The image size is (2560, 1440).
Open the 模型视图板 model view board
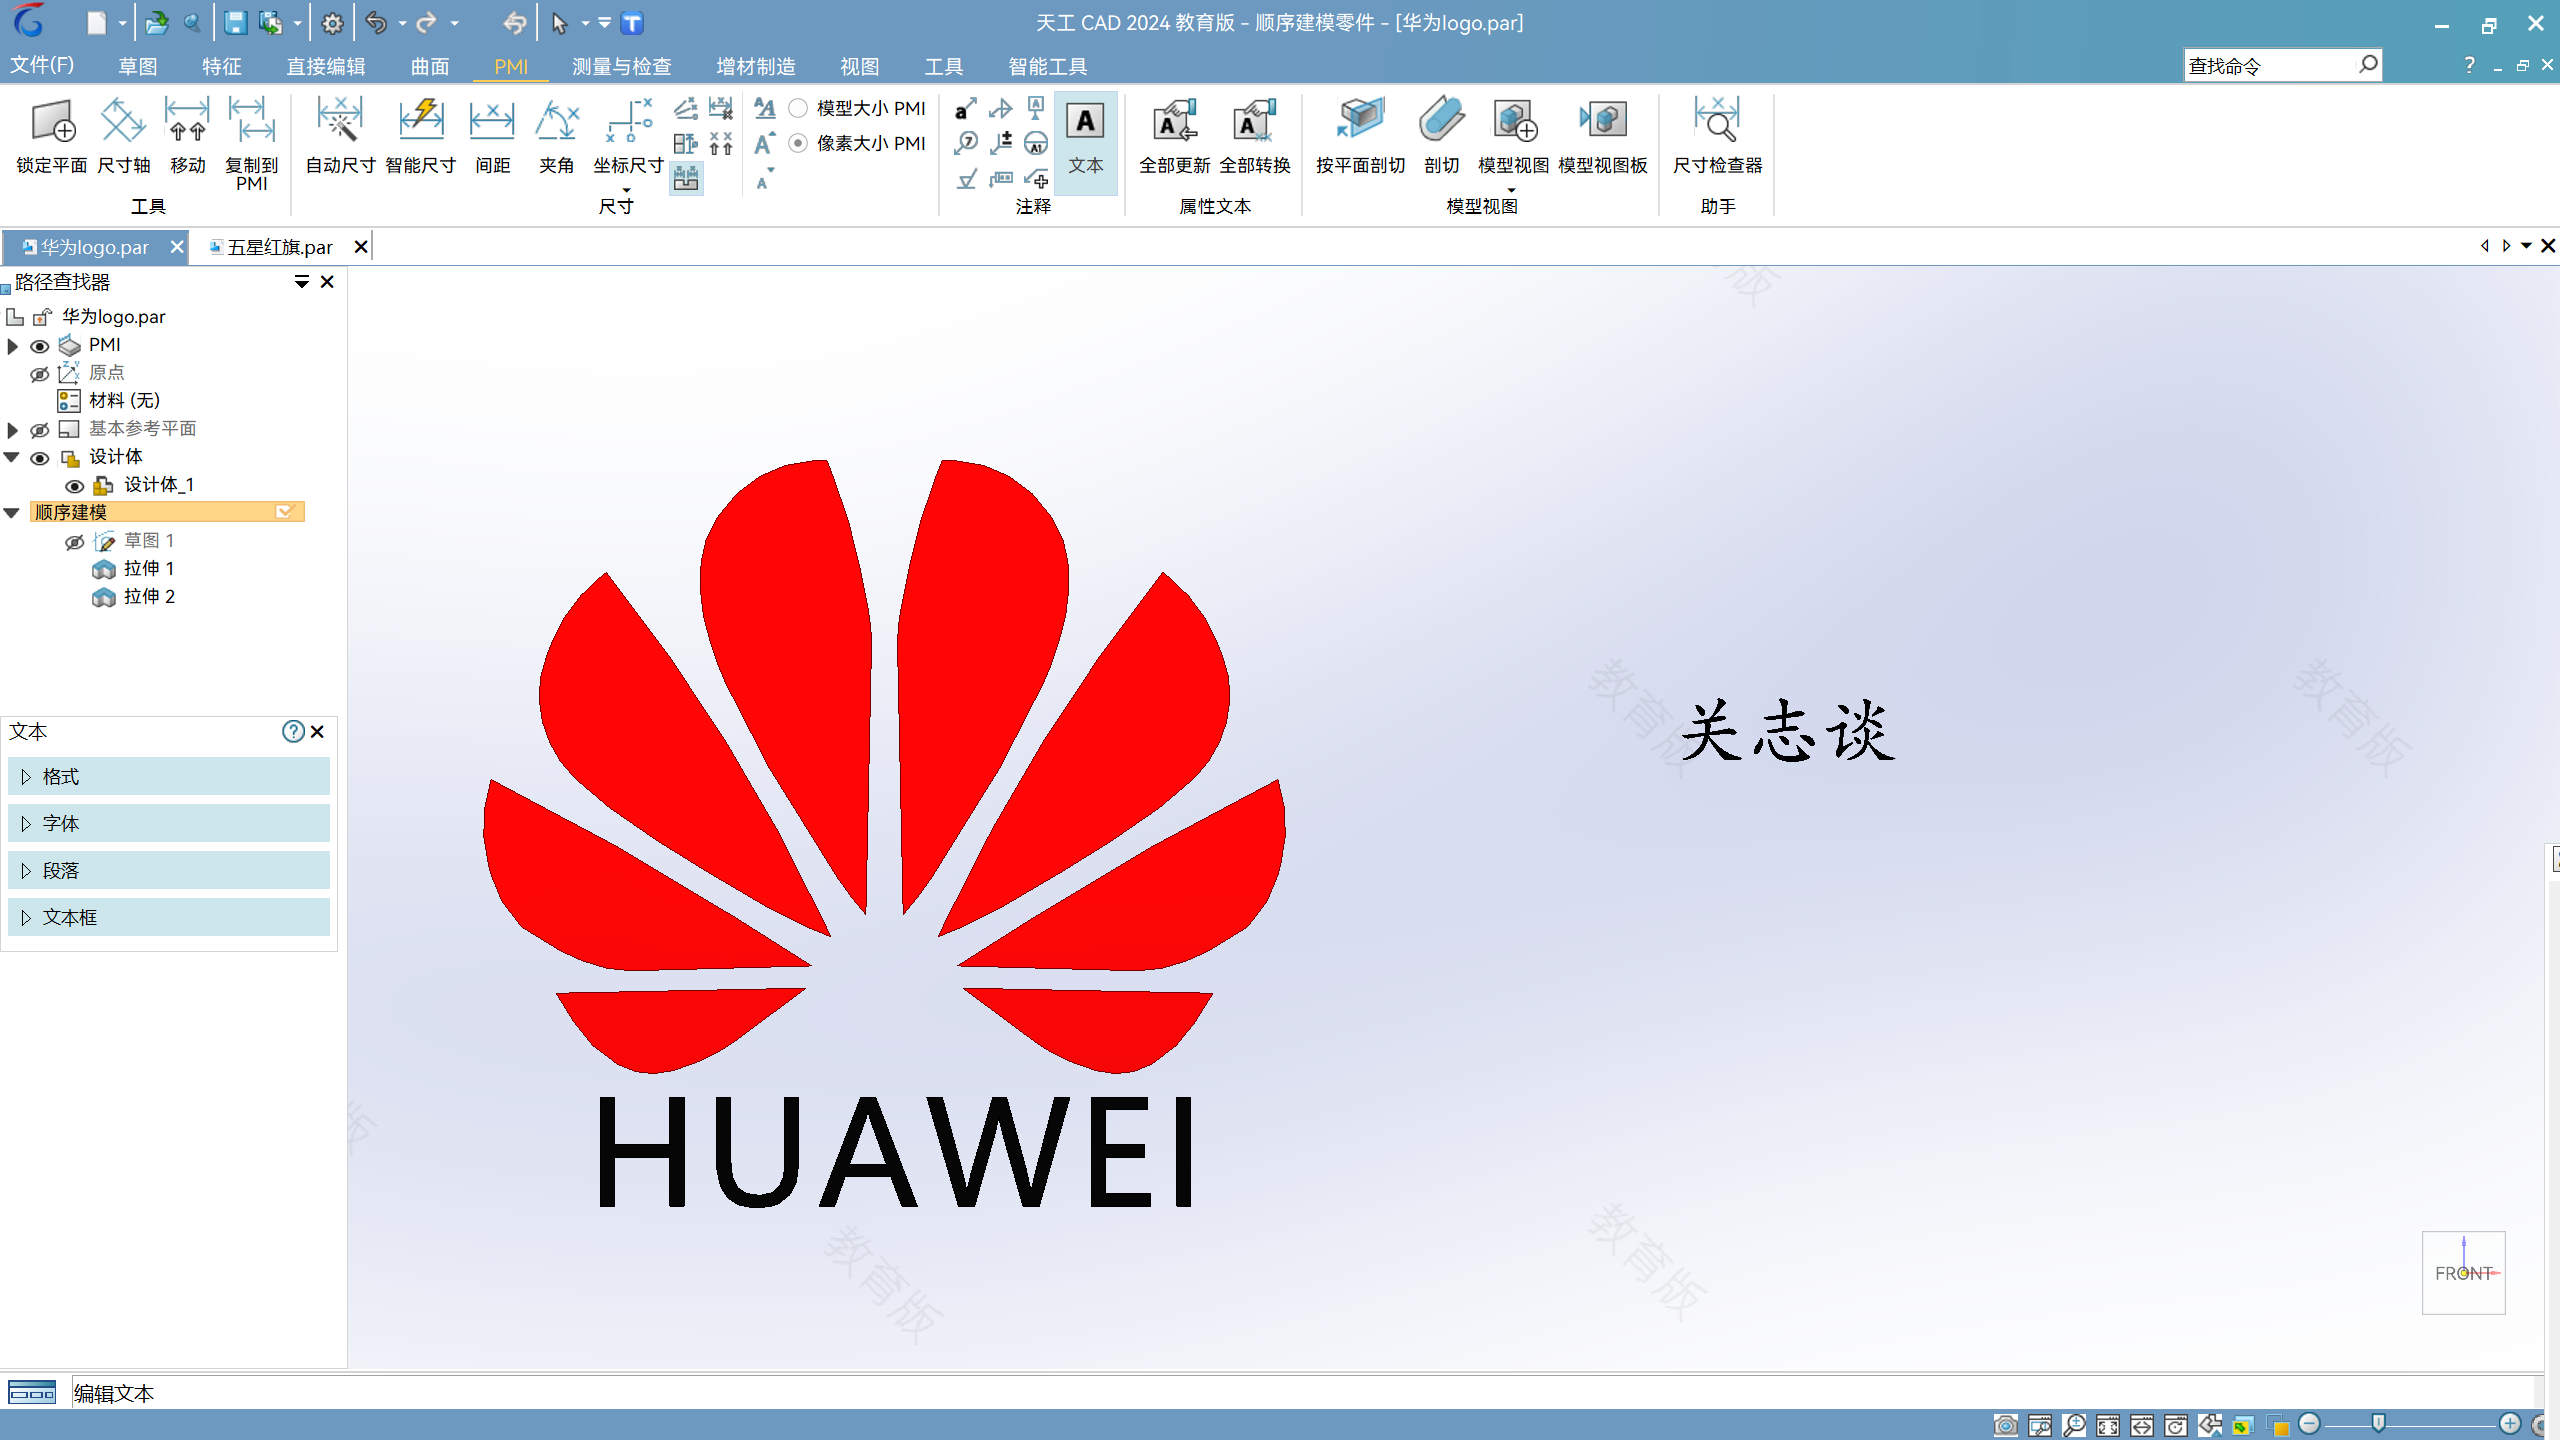[1602, 136]
